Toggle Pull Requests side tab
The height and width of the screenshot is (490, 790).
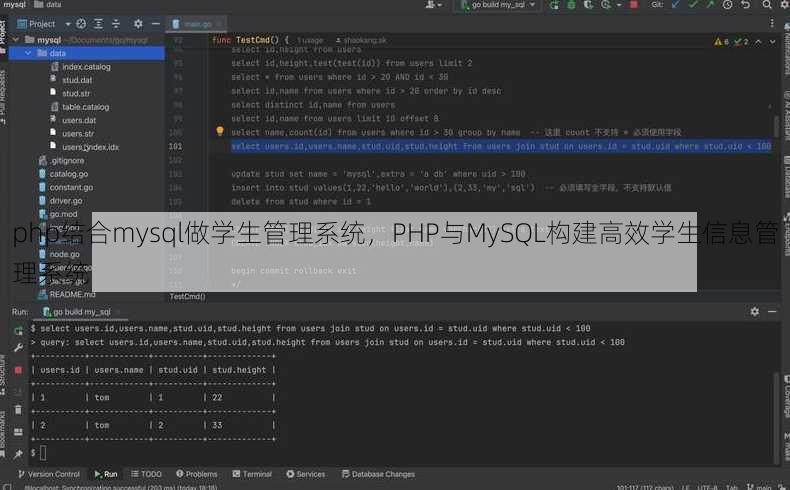tap(4, 97)
